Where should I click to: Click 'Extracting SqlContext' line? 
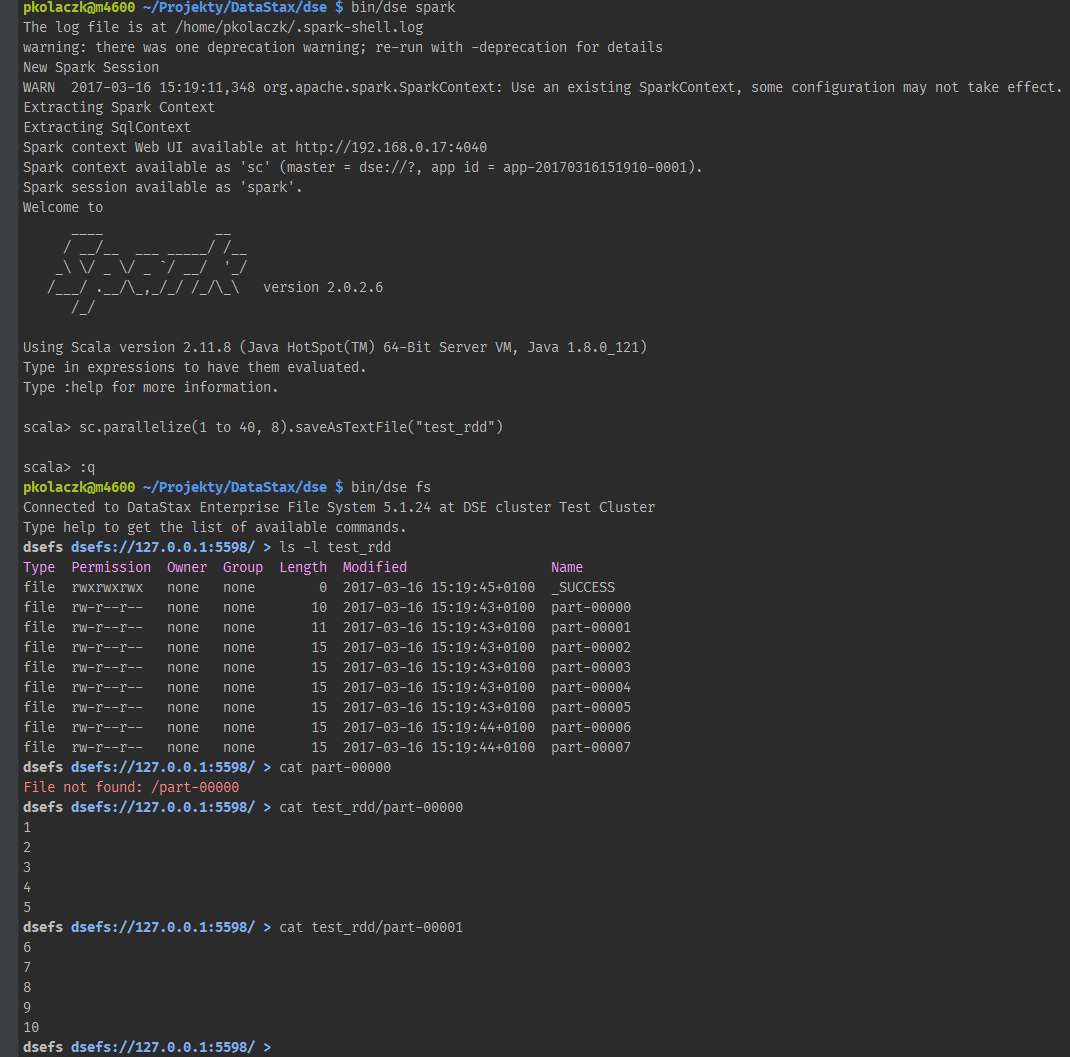point(107,128)
